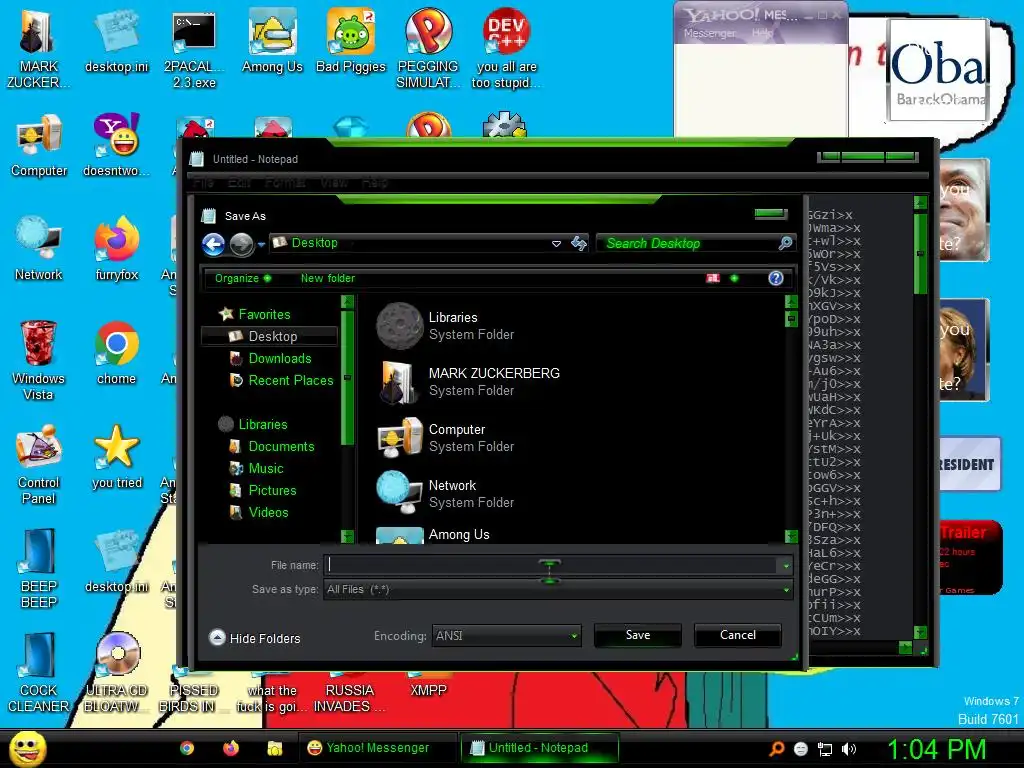Click the Help question mark icon
Screen dimensions: 1024x768
[x=776, y=278]
